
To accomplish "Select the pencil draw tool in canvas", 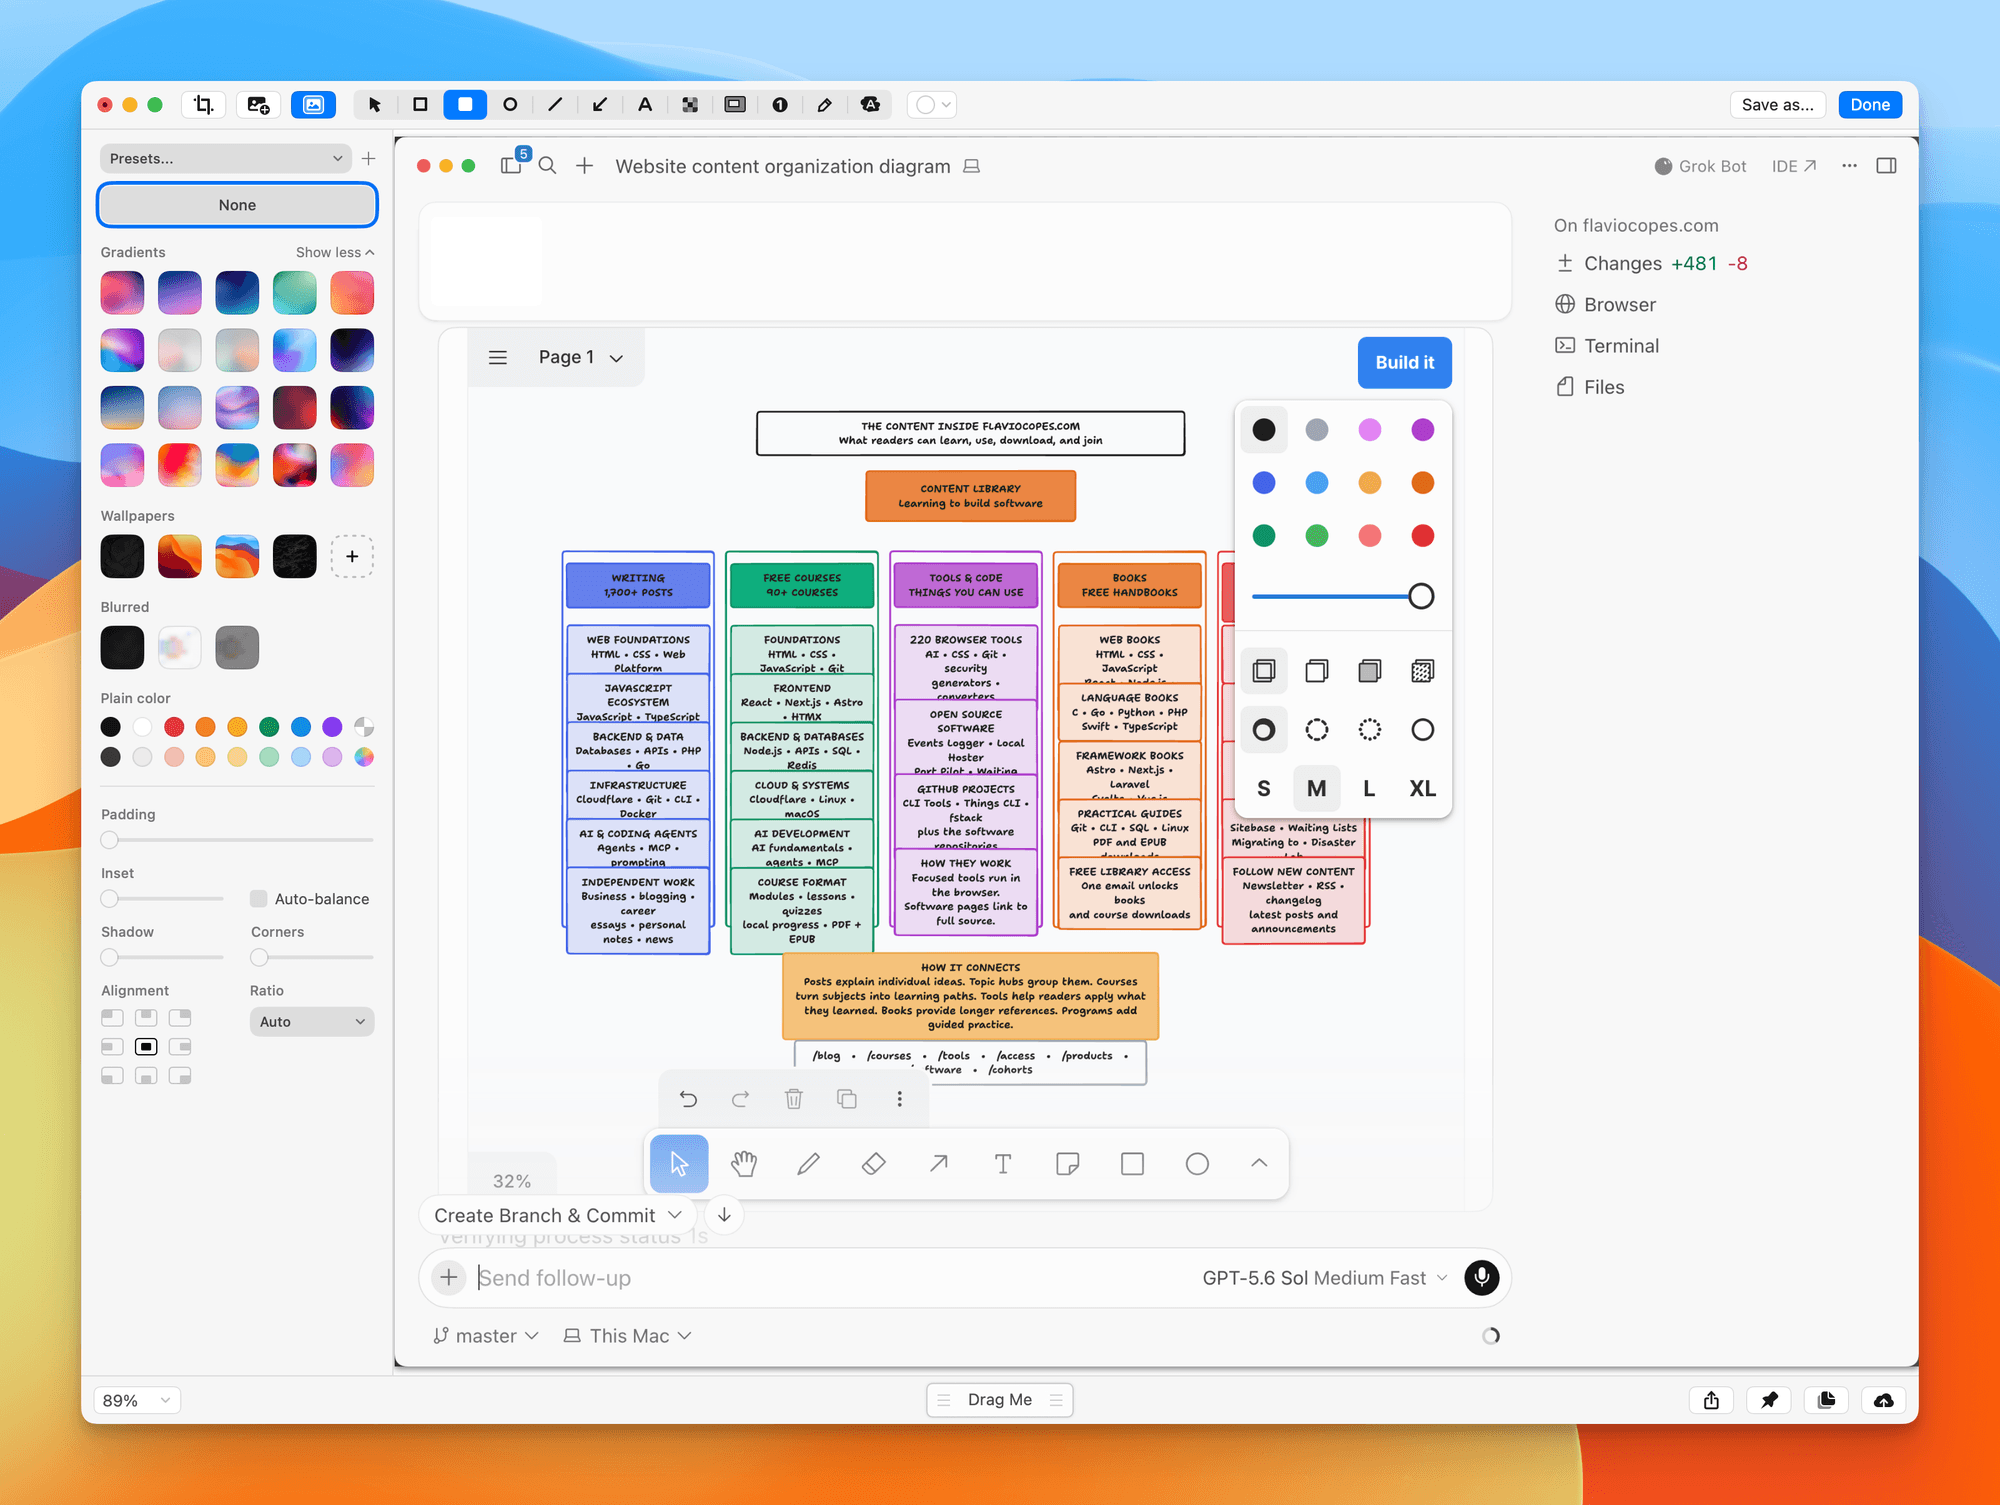I will pyautogui.click(x=809, y=1164).
